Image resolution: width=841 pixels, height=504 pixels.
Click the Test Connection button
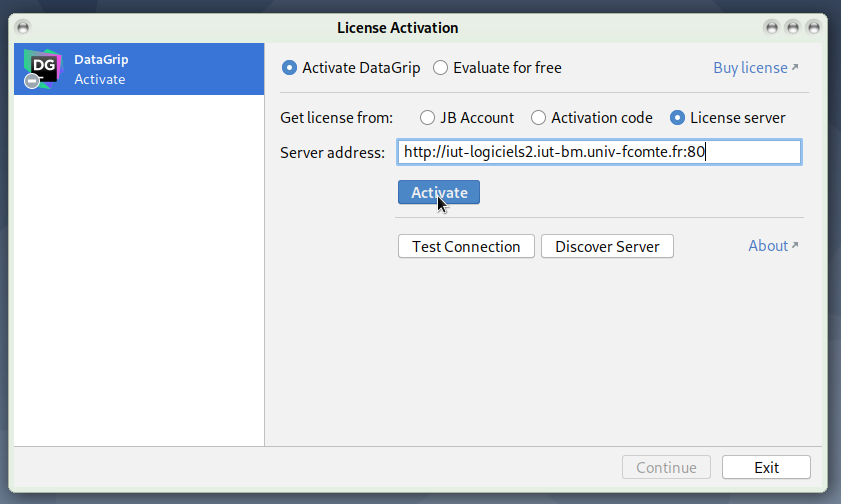(466, 246)
